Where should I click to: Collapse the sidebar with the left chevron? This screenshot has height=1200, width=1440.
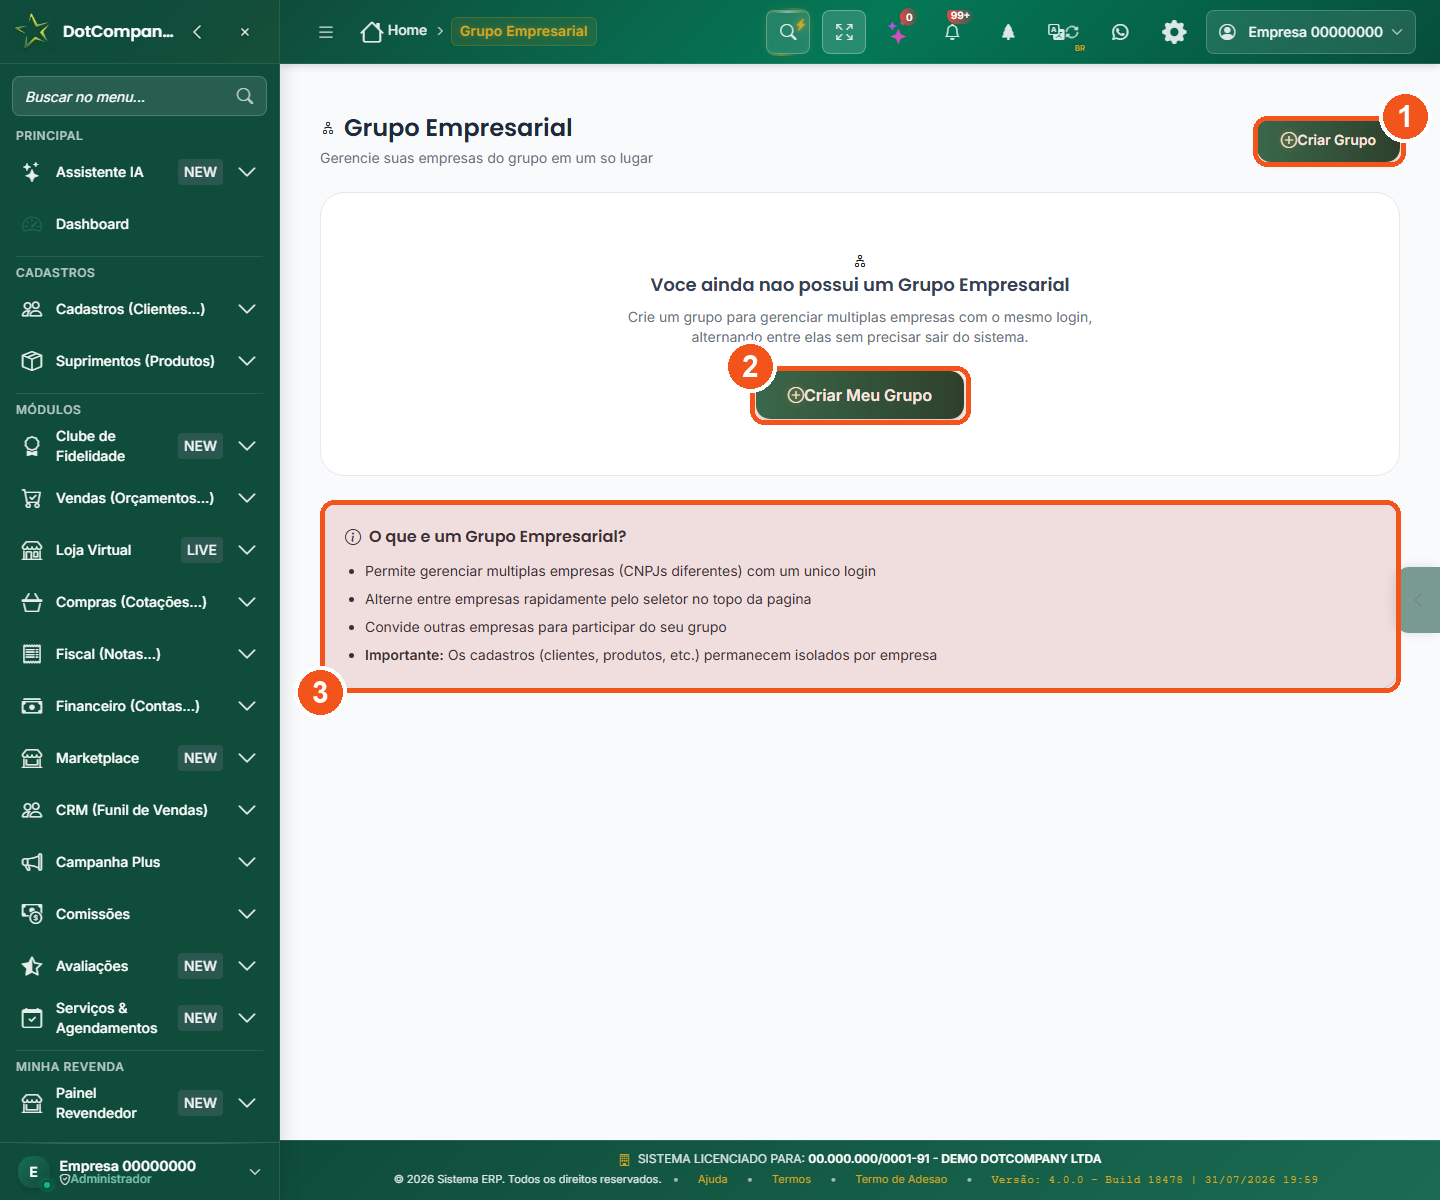[197, 32]
